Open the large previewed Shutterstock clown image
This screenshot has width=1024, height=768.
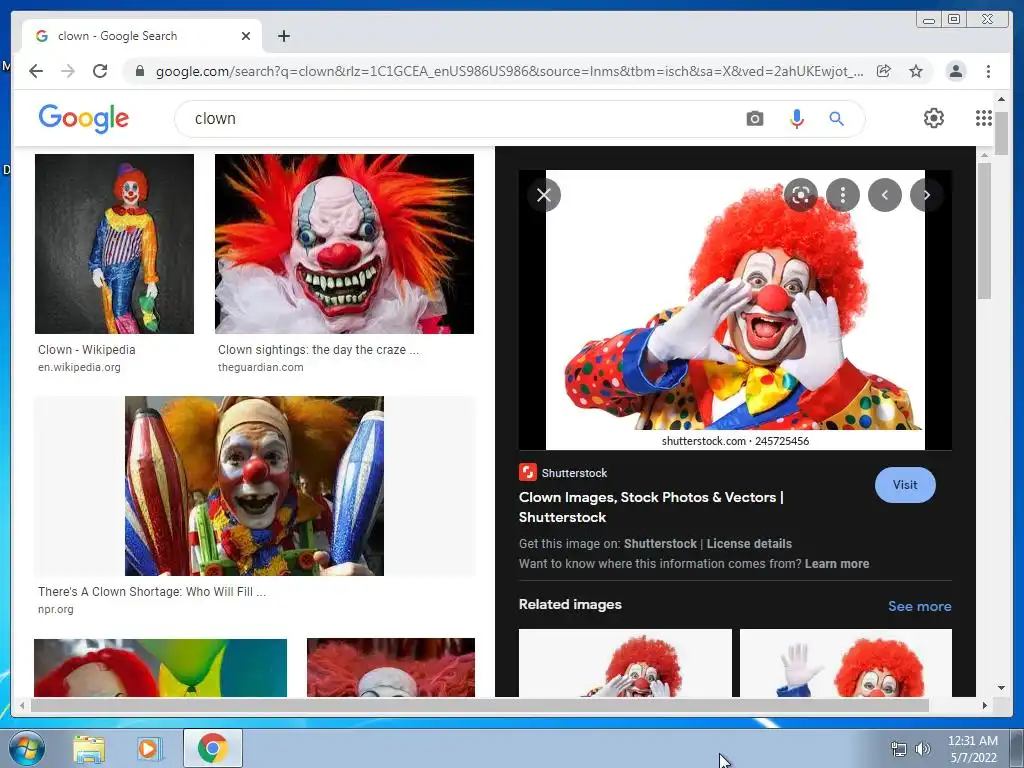coord(735,310)
